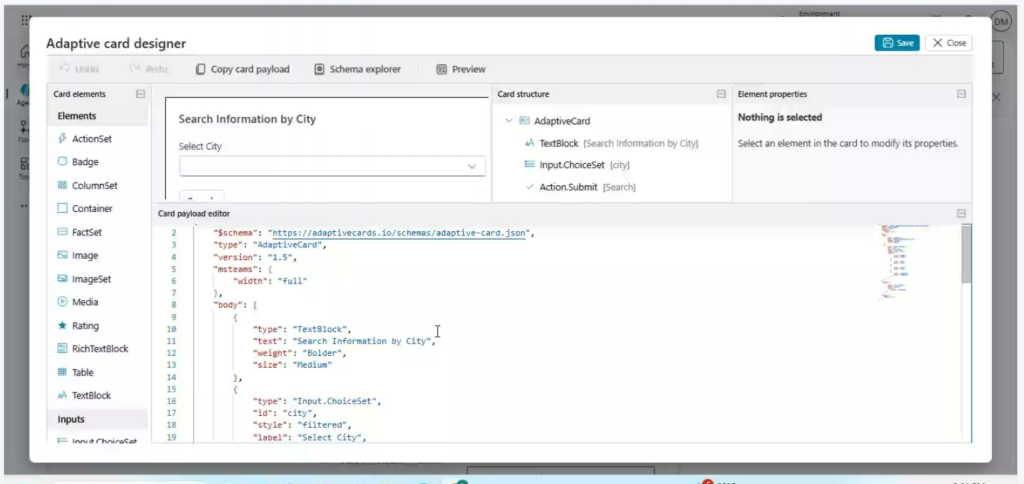Click the Save button
Viewport: 1024px width, 484px height.
click(897, 43)
